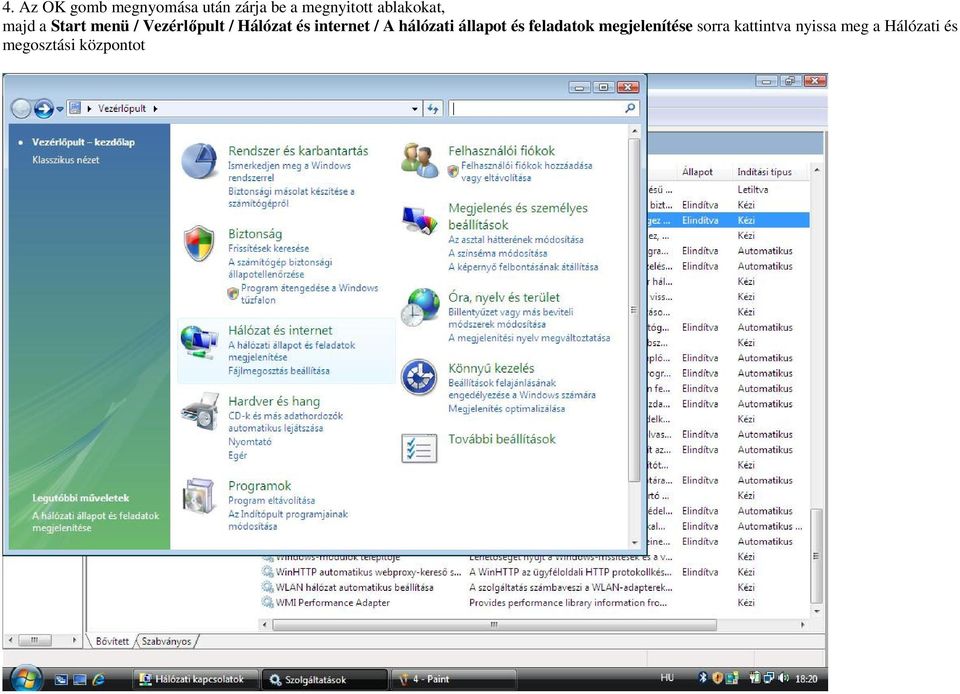Screen dimensions: 960x694
Task: Click the Hálózat és internet icon
Action: tap(199, 343)
